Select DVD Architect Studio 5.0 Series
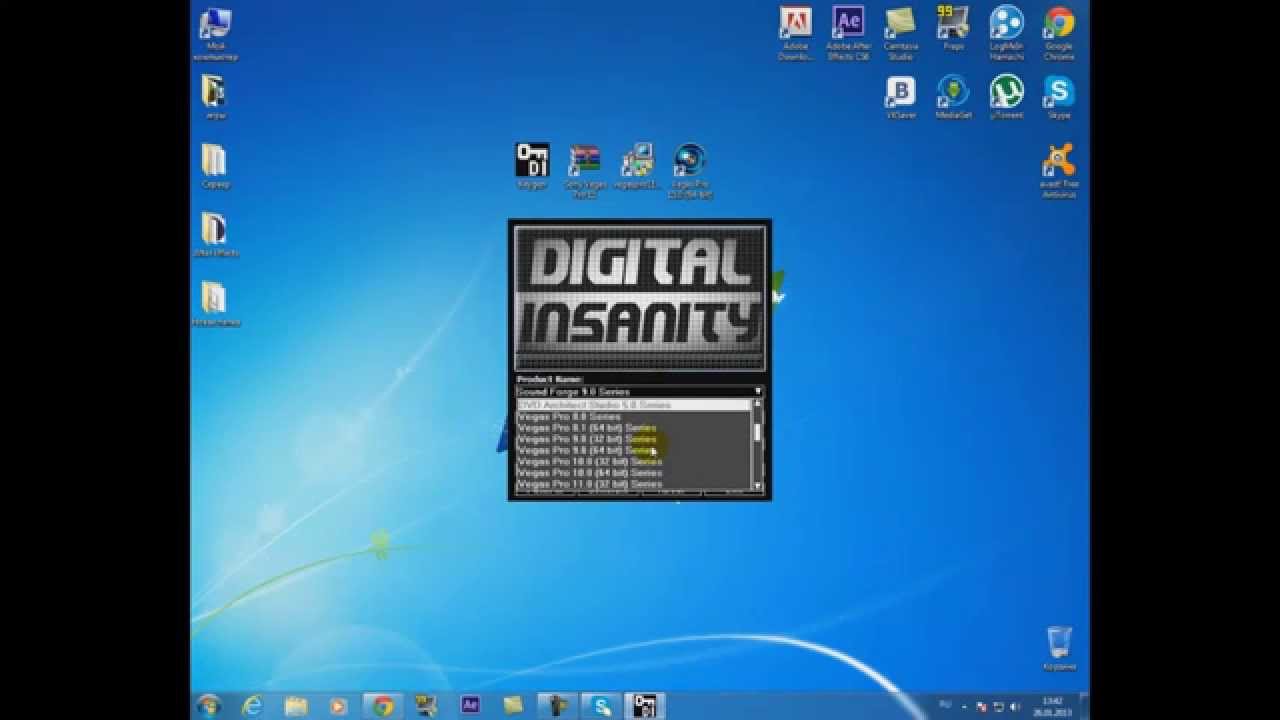 coord(634,405)
